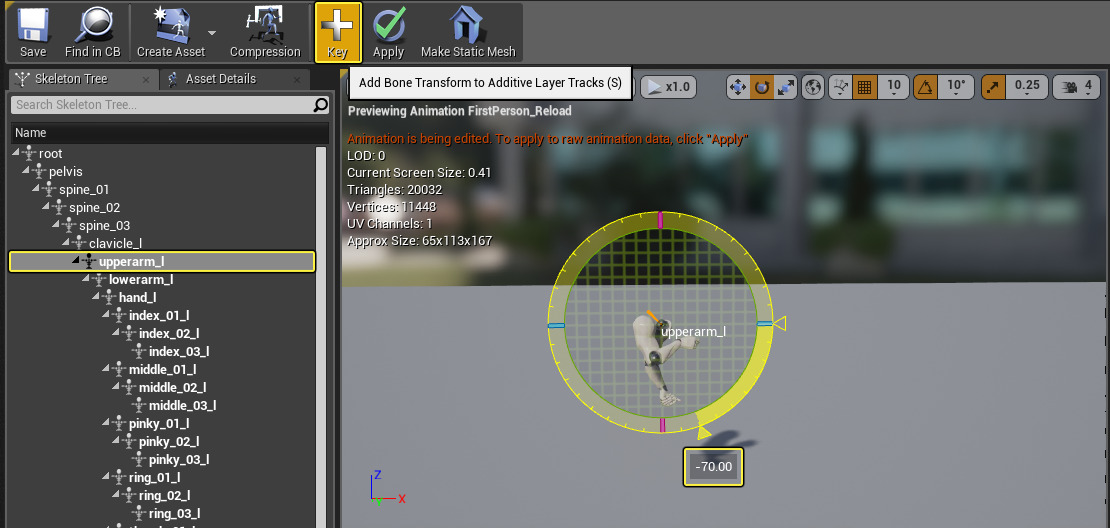Image resolution: width=1110 pixels, height=528 pixels.
Task: Toggle scale snapping arrow button
Action: [992, 87]
